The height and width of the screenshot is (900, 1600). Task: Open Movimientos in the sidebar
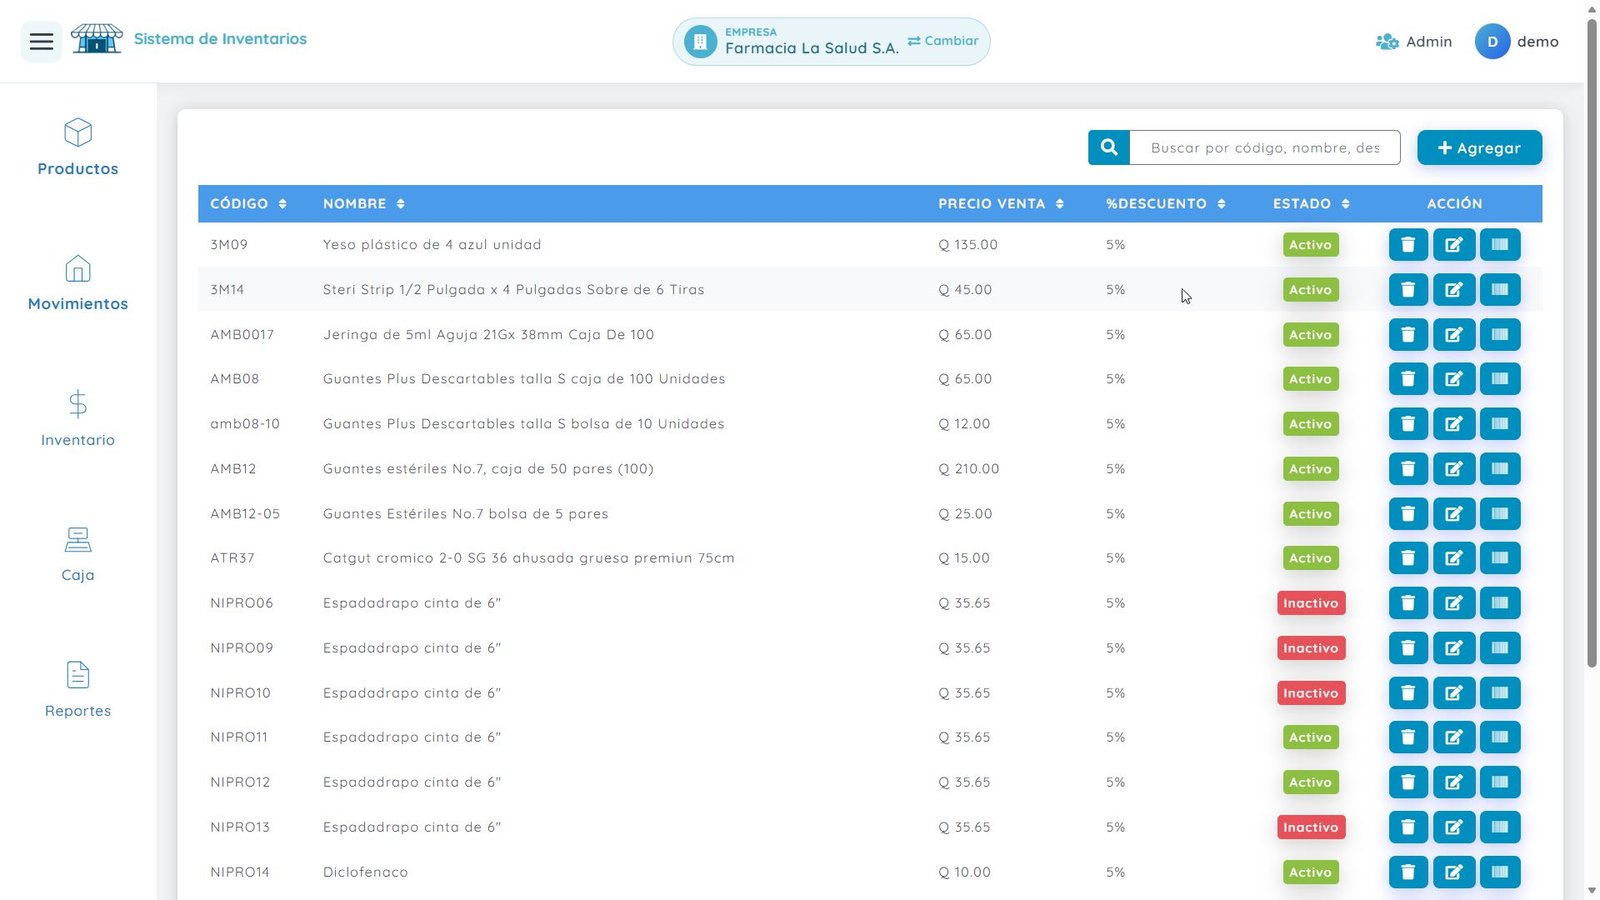point(78,283)
